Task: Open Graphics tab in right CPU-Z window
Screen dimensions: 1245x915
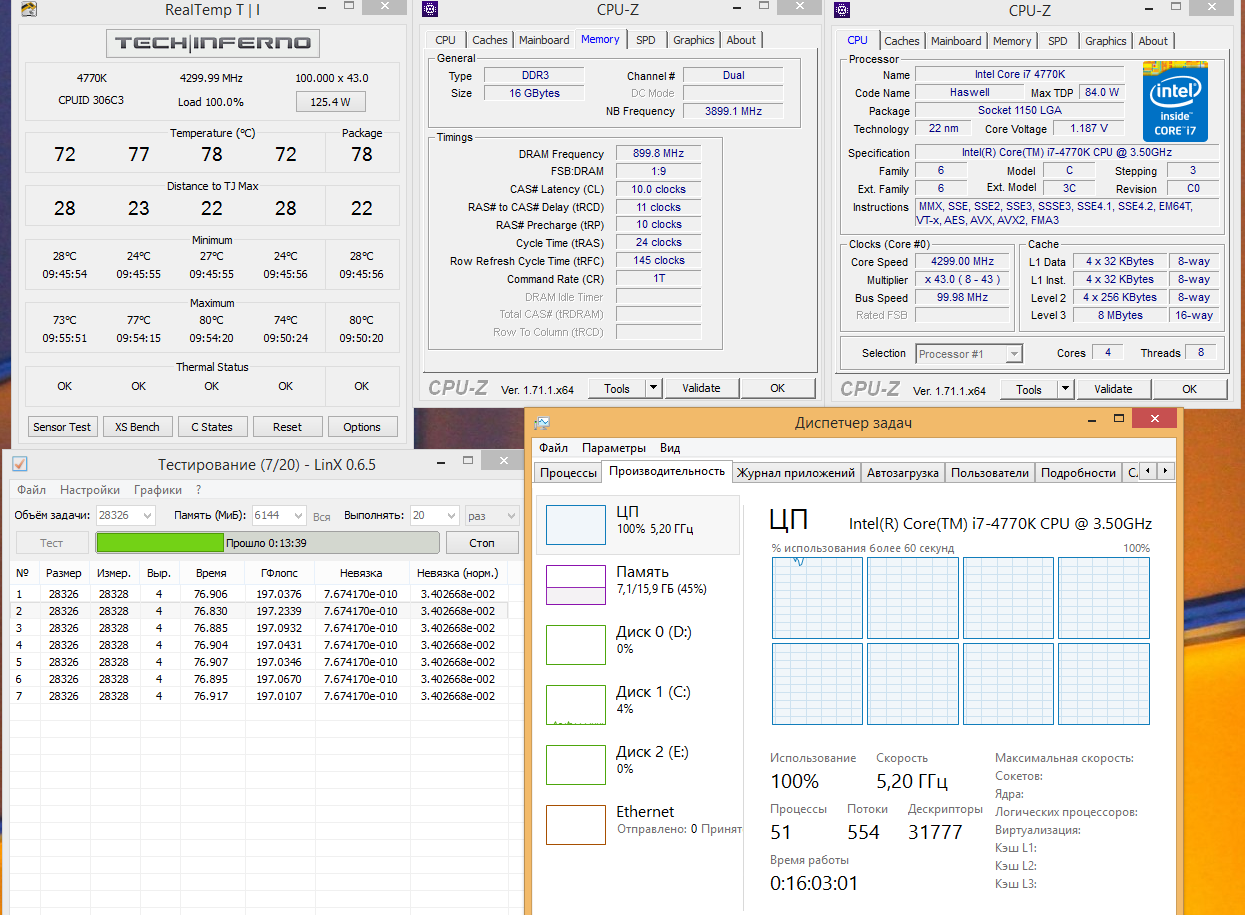Action: tap(1106, 41)
